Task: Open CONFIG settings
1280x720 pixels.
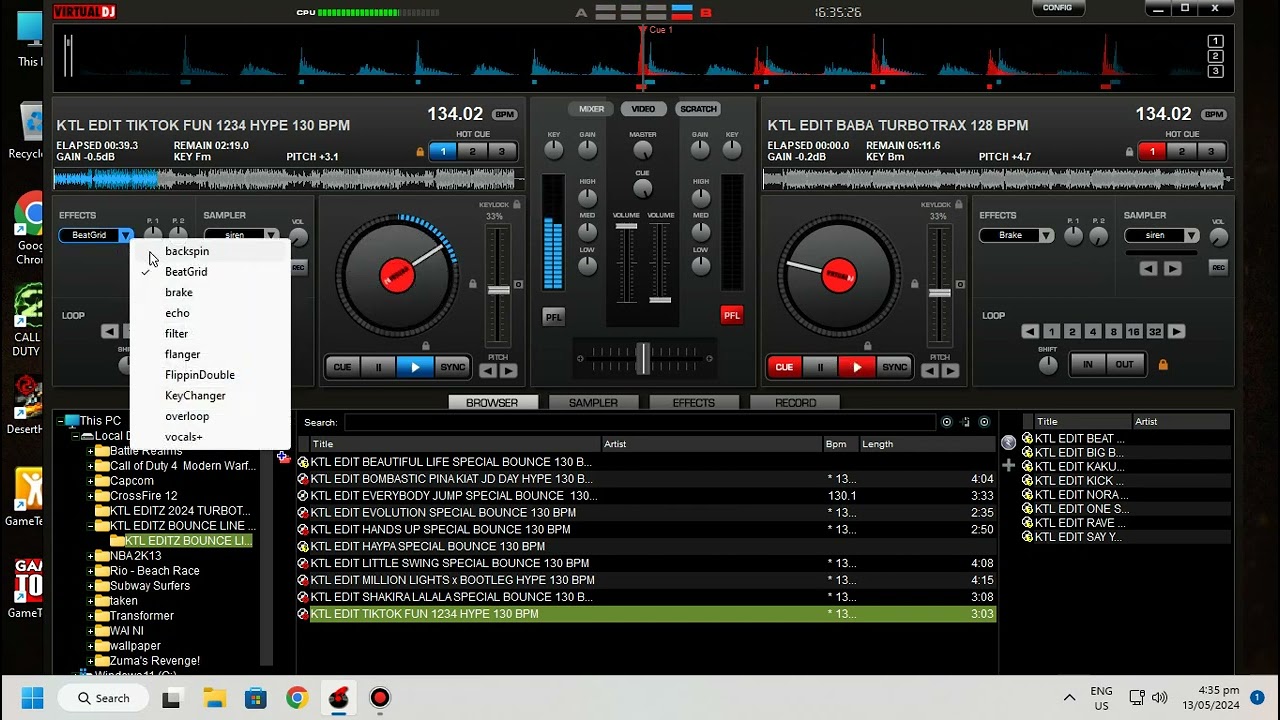Action: [x=1057, y=8]
